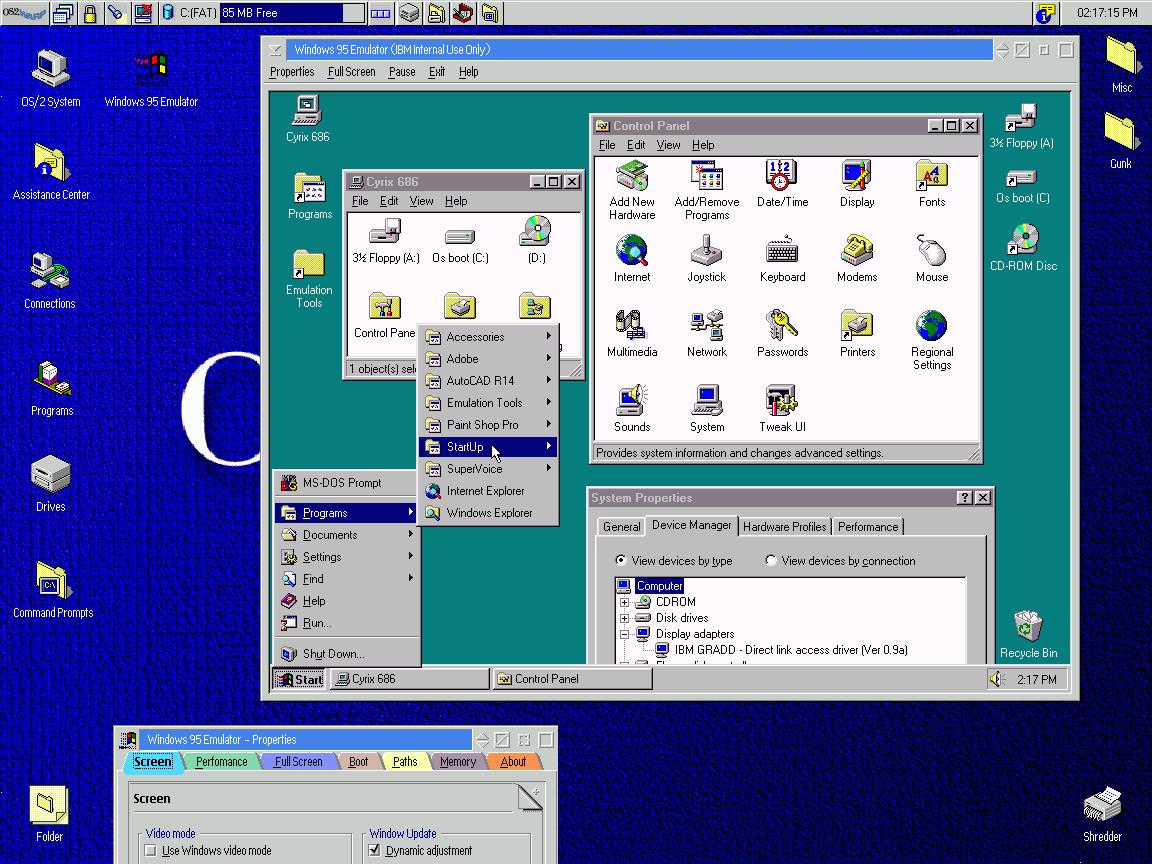This screenshot has height=864, width=1152.
Task: Switch to the Hardware Profiles tab
Action: 784,527
